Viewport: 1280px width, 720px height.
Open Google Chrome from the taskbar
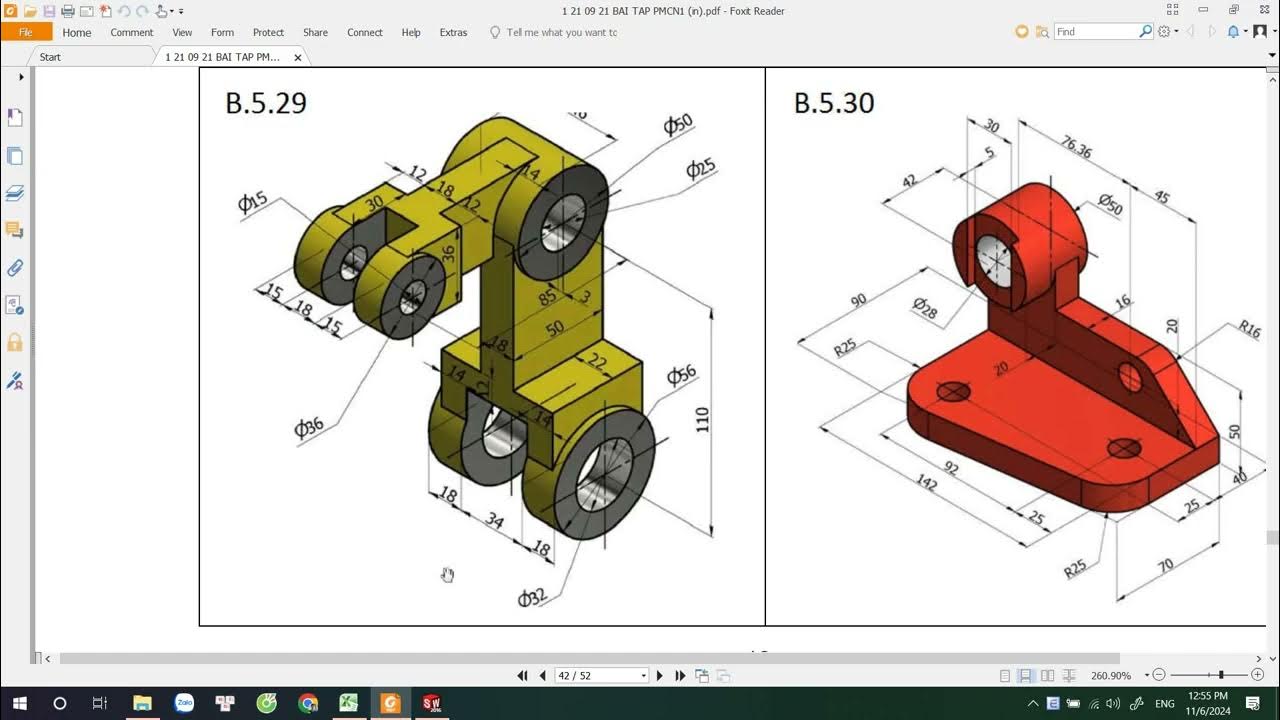[308, 703]
